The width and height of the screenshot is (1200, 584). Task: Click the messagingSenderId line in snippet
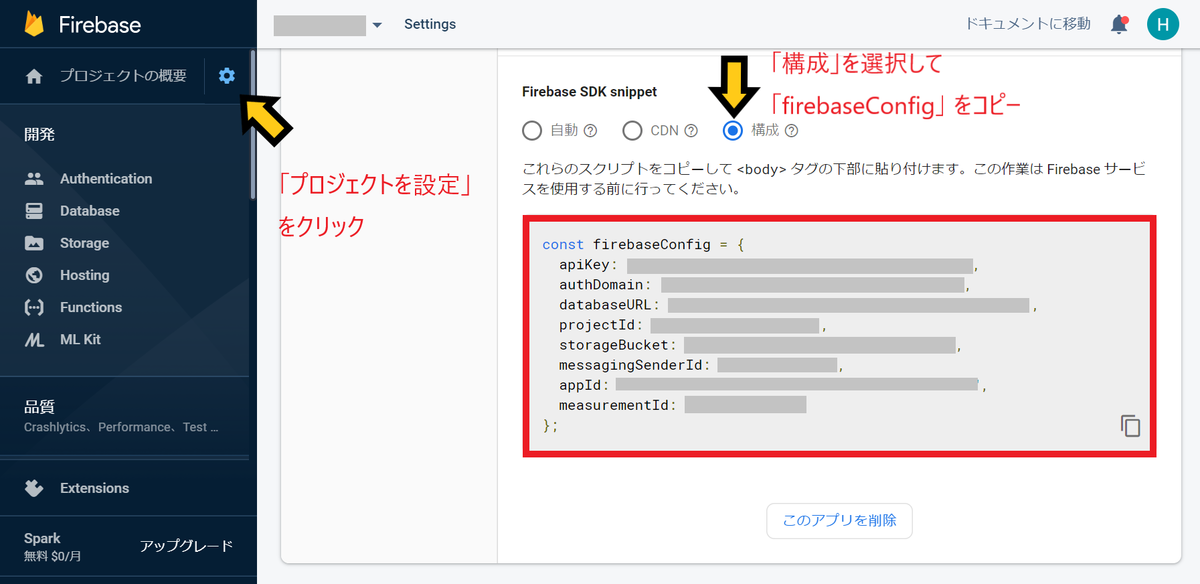click(702, 365)
